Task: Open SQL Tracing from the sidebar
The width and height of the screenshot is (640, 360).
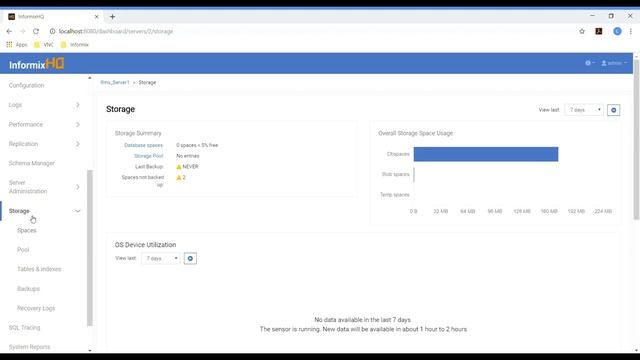Action: [24, 328]
